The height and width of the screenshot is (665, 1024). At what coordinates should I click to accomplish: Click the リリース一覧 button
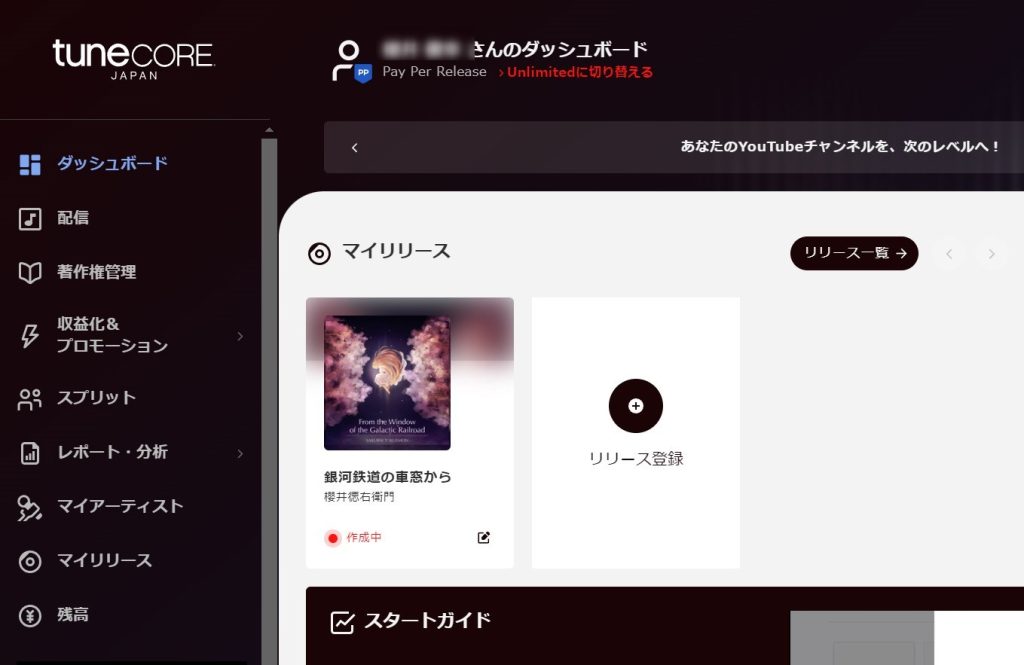pos(854,253)
